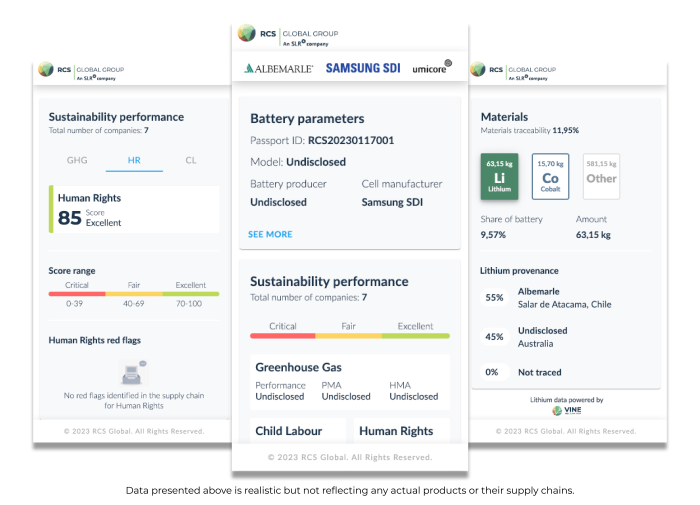Viewport: 700px width, 505px height.
Task: Click Lithium provenance heading
Action: click(x=519, y=271)
